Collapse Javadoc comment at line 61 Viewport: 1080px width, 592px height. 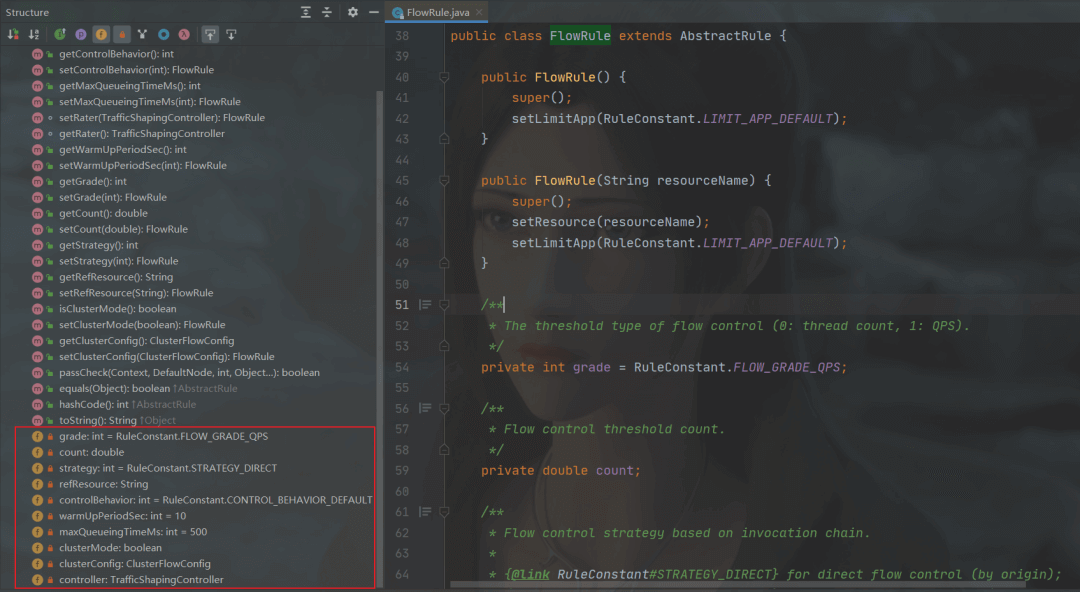(x=444, y=512)
